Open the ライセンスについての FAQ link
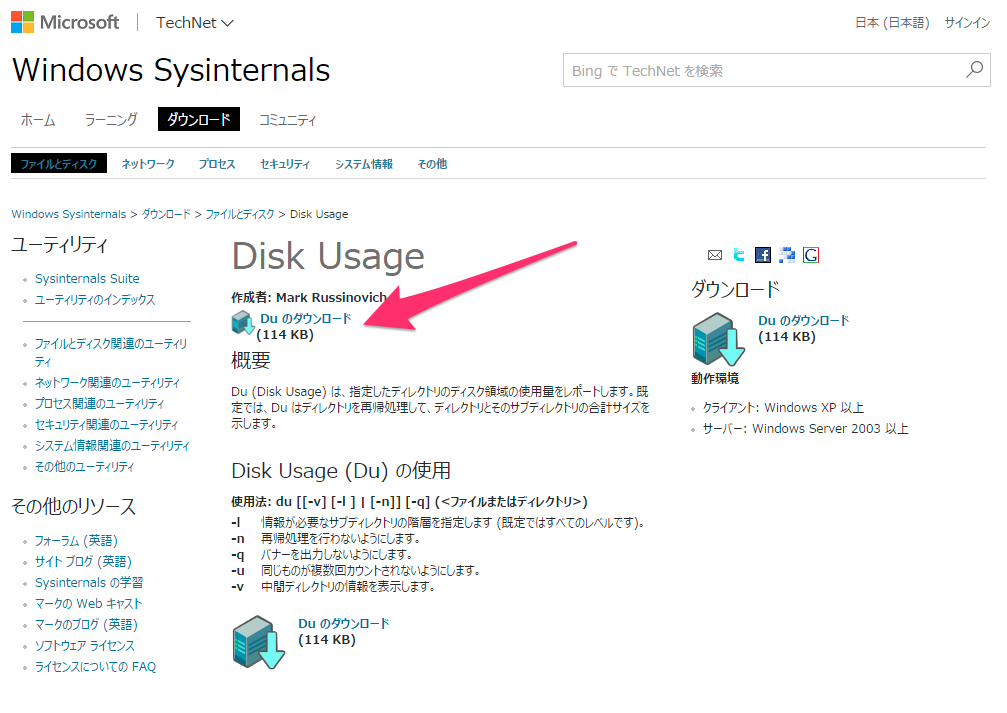1007x713 pixels. point(96,666)
